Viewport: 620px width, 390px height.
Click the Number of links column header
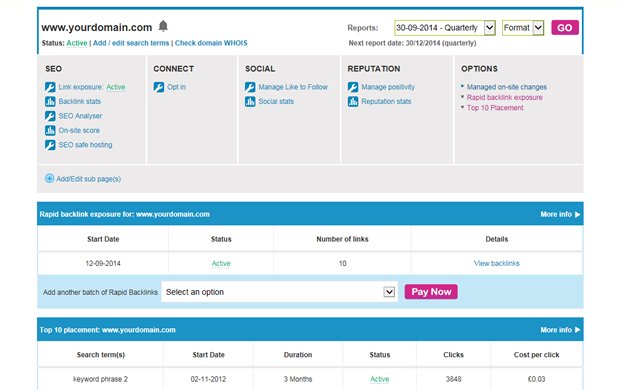(342, 239)
